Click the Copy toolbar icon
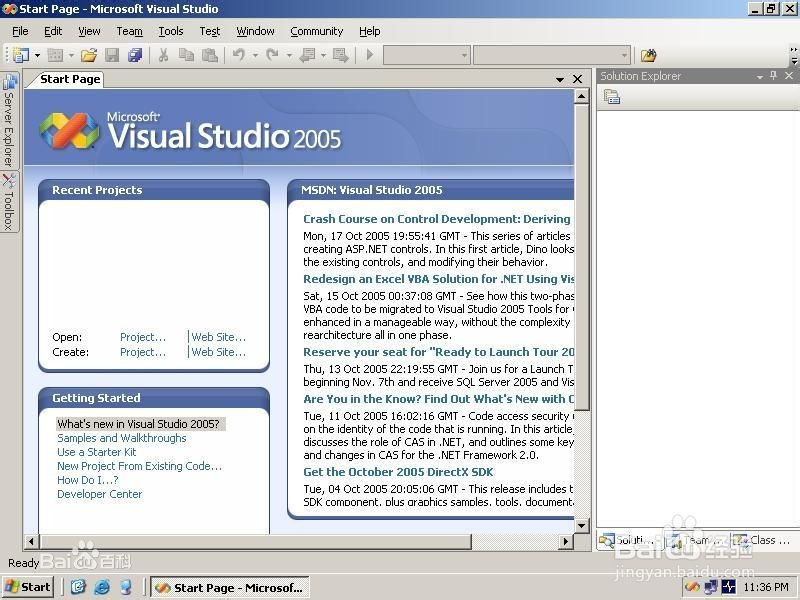The height and width of the screenshot is (600, 800). click(x=186, y=55)
